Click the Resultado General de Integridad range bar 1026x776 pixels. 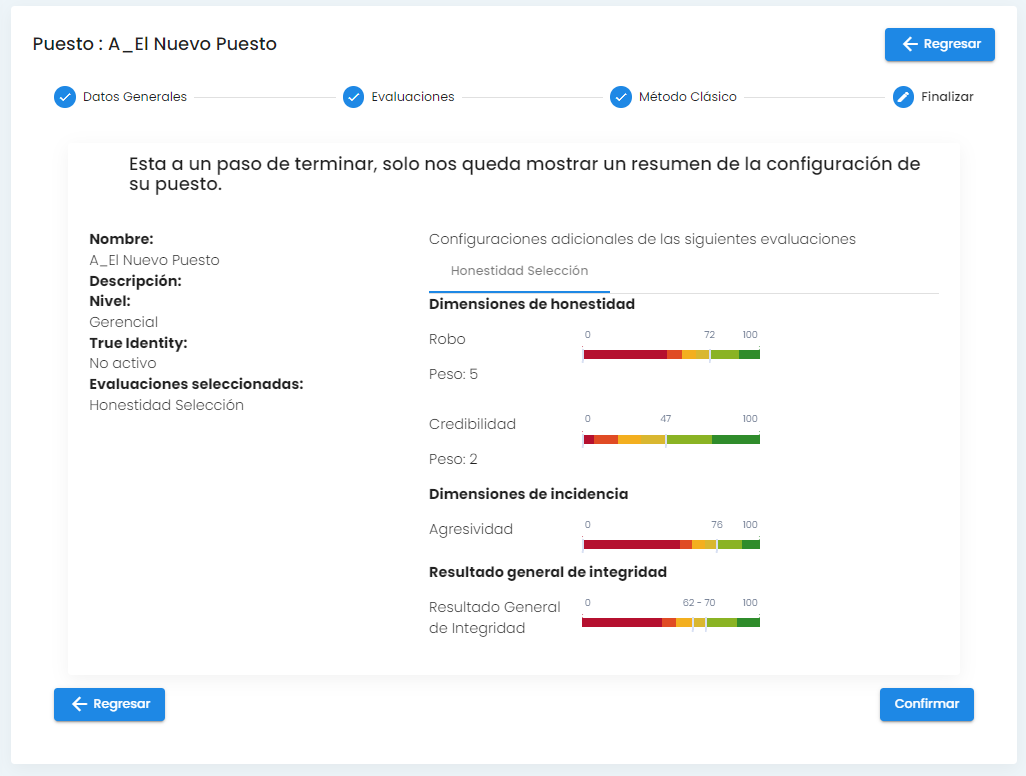[x=671, y=622]
